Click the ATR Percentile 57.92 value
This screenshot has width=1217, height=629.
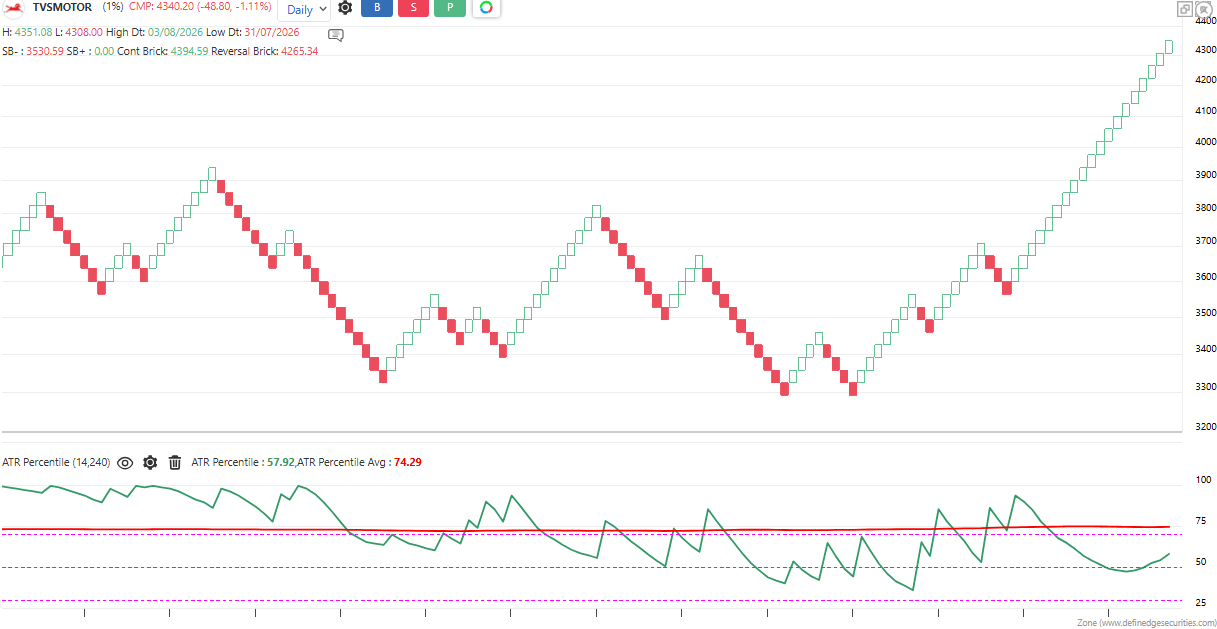pos(280,462)
